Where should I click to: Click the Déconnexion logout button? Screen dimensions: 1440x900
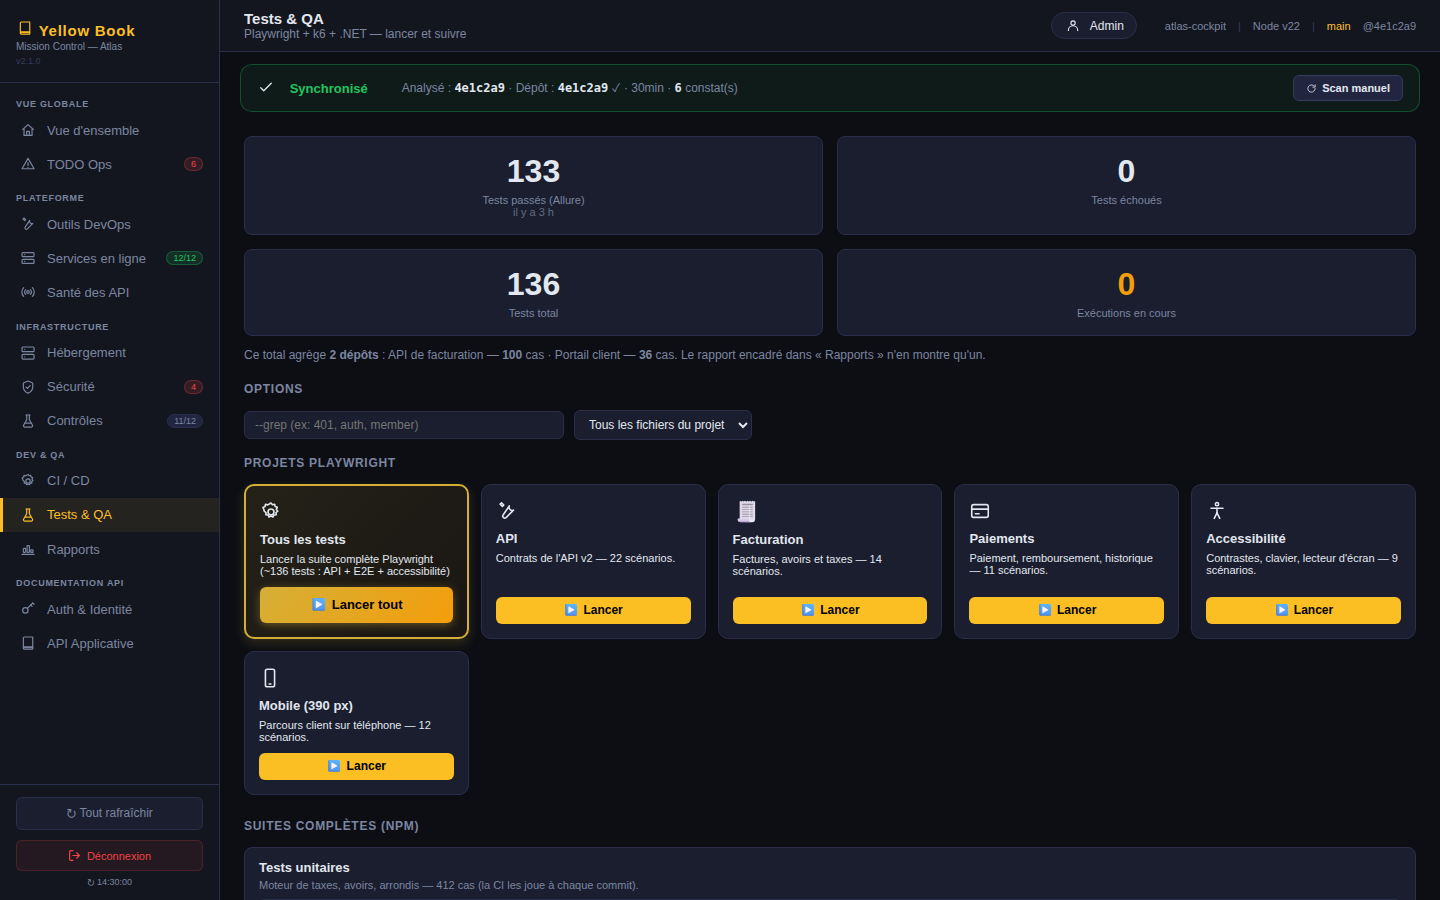coord(110,856)
